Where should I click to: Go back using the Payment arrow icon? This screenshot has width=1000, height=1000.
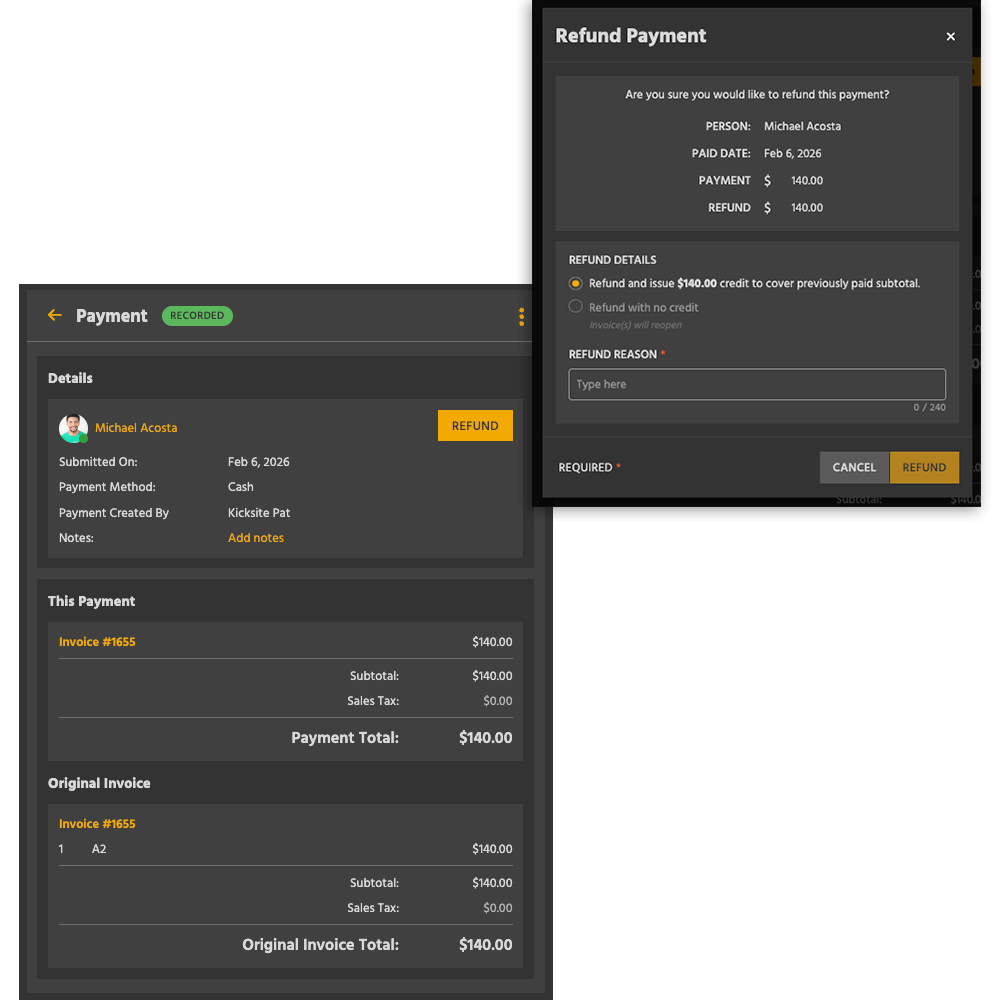[55, 315]
